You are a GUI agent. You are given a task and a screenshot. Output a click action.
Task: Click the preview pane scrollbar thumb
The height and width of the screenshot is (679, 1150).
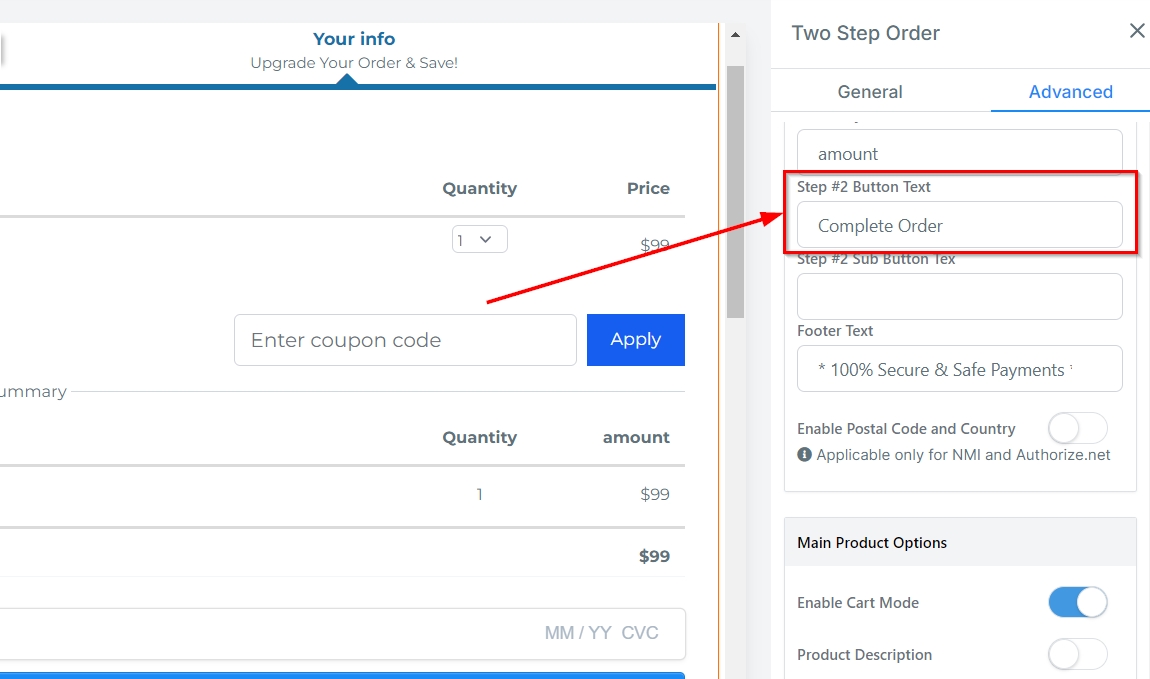point(735,190)
